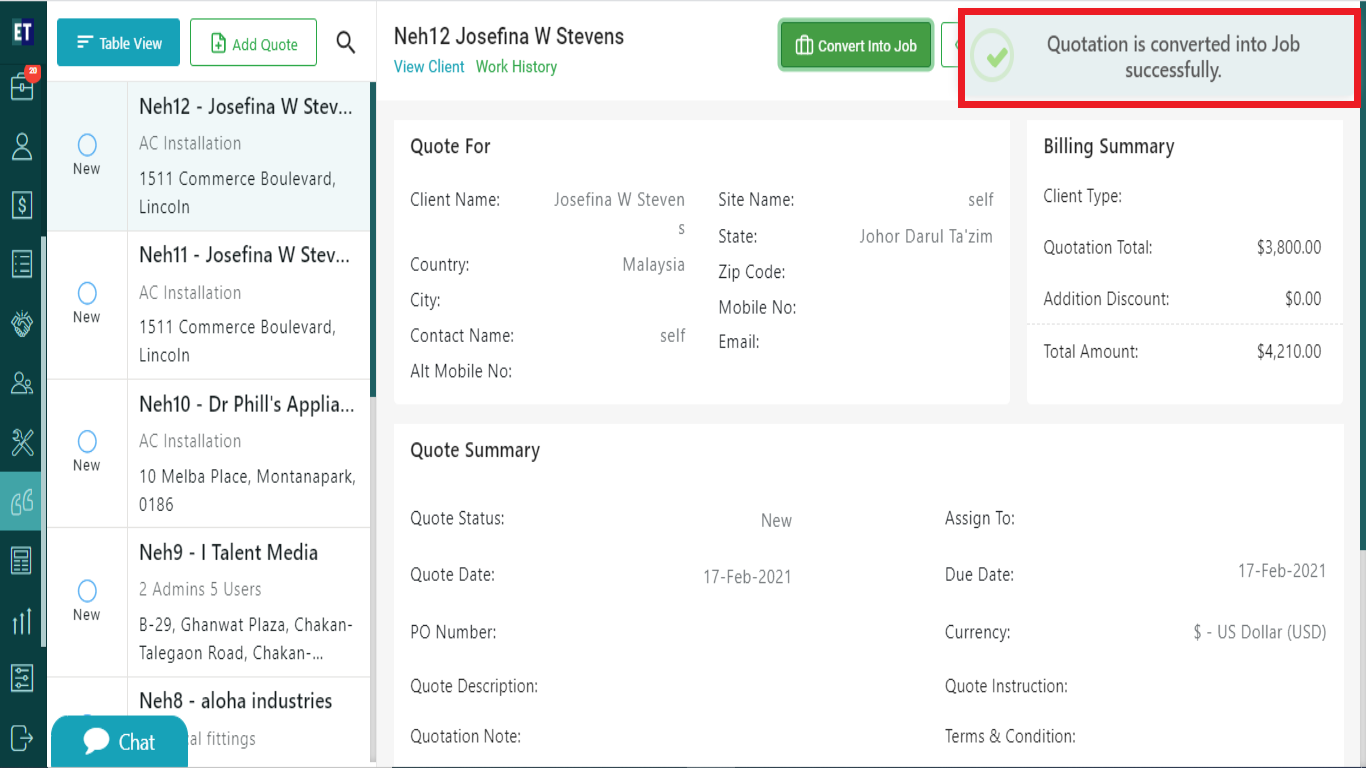Viewport: 1366px width, 768px height.
Task: Click the Quote Summary heading
Action: pos(475,450)
